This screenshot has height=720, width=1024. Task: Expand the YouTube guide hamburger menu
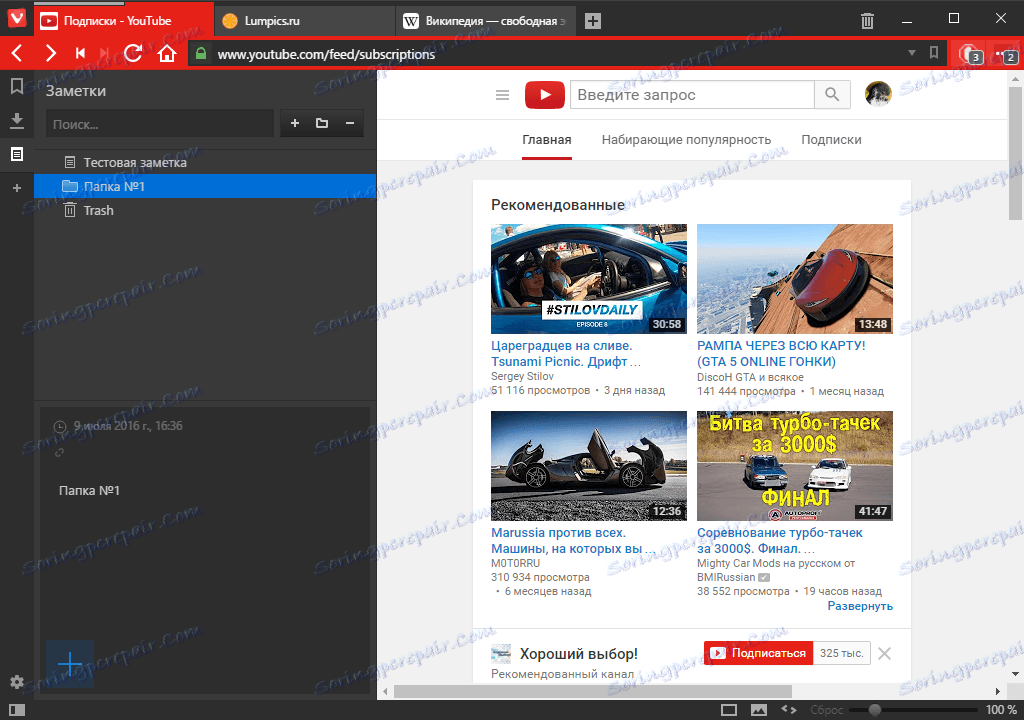[502, 95]
